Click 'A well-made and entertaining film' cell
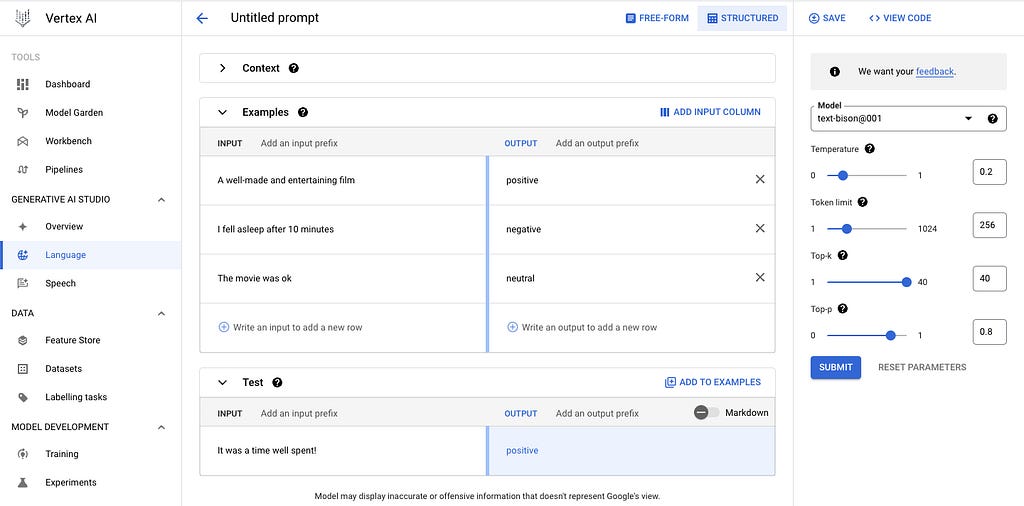The image size is (1024, 506). tap(343, 180)
